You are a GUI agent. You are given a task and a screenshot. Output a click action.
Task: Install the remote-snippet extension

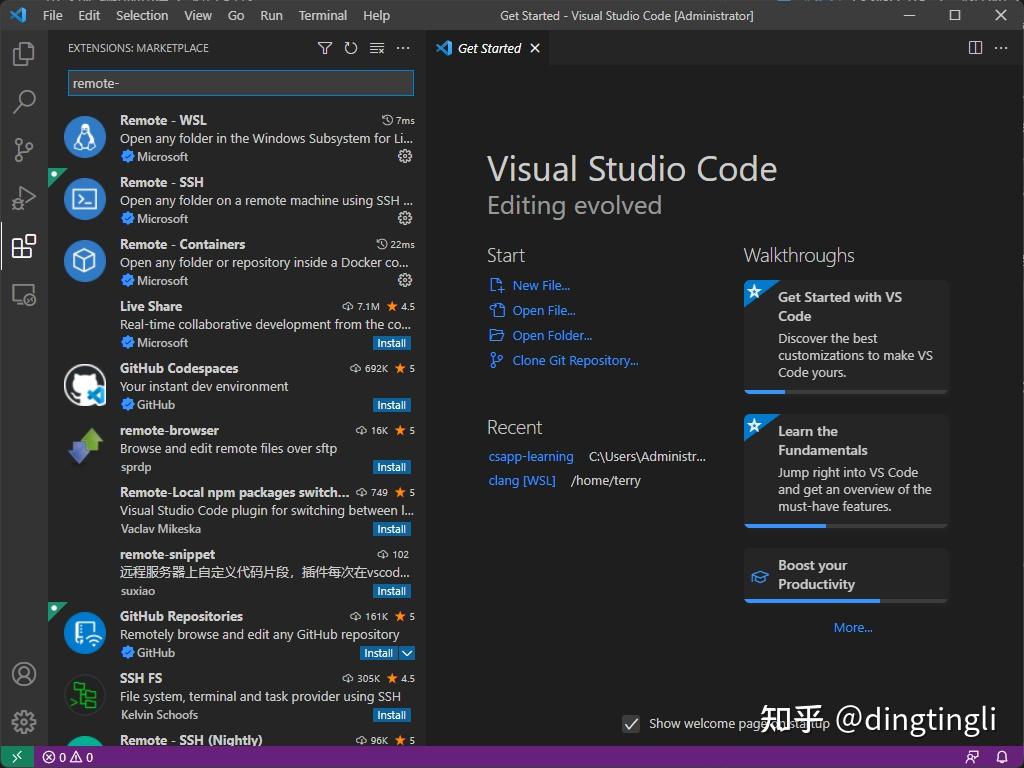click(392, 591)
